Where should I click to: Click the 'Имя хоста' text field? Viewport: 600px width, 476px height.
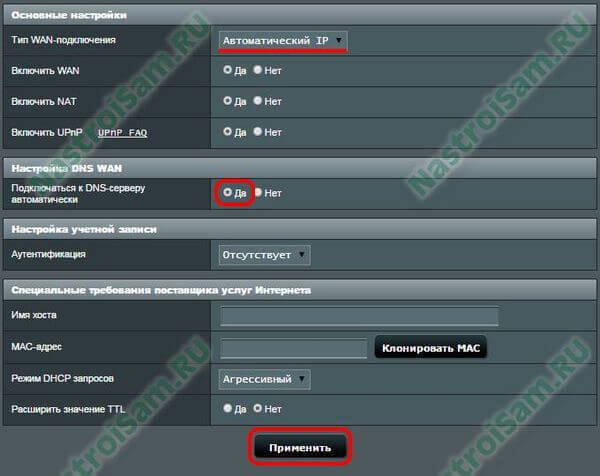coord(359,317)
